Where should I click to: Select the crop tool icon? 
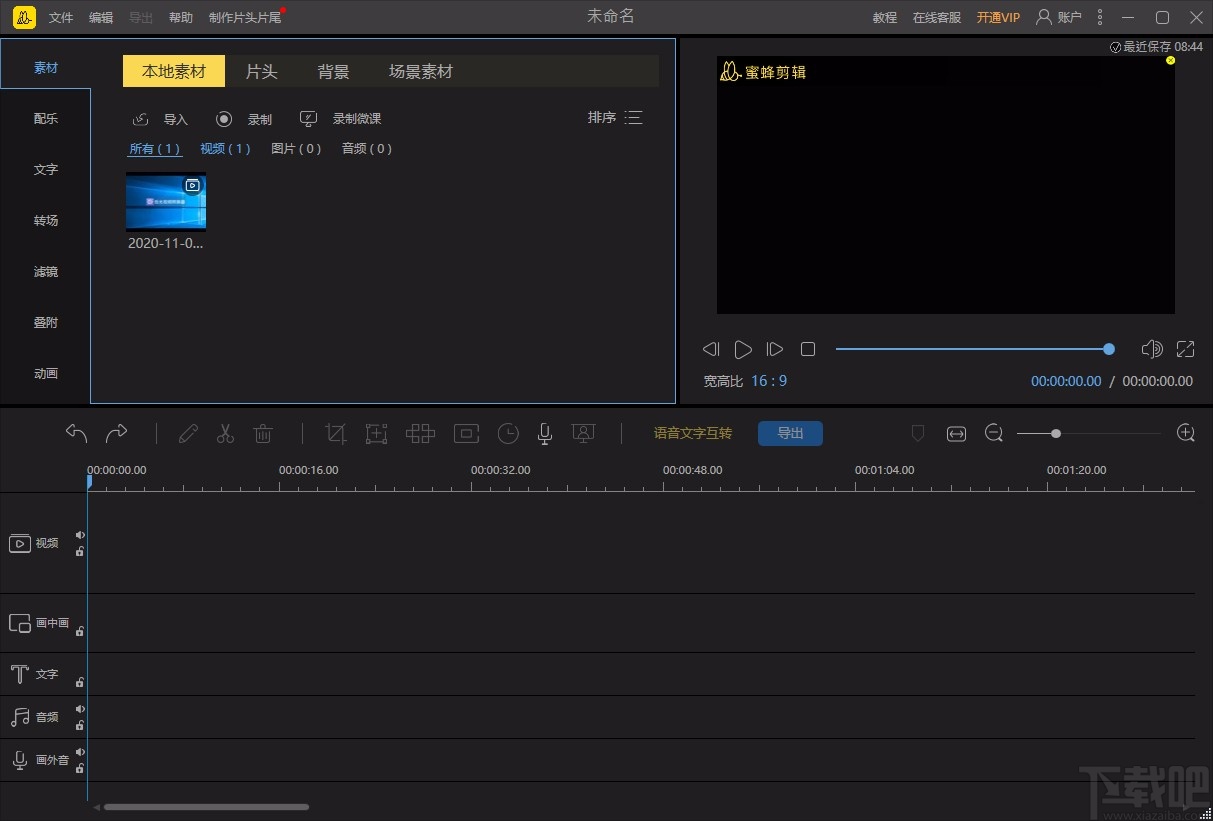(336, 433)
